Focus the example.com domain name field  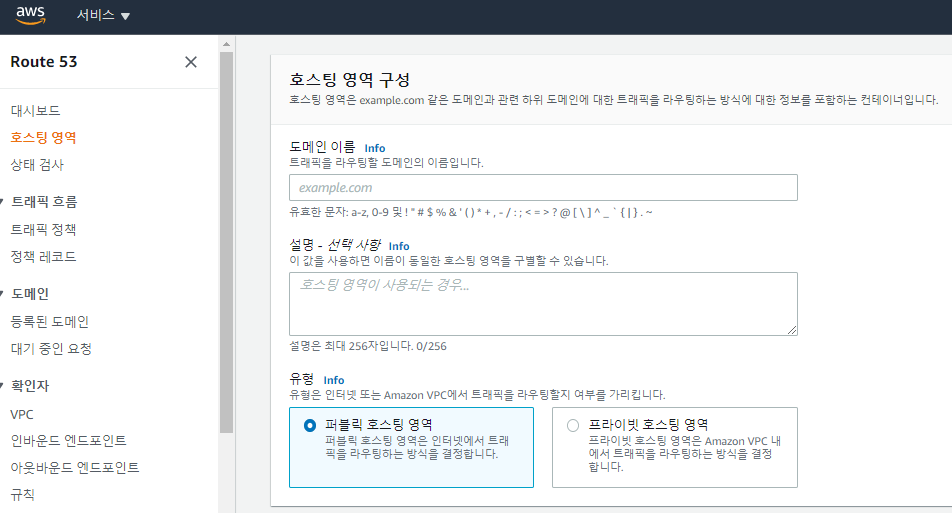coord(543,188)
